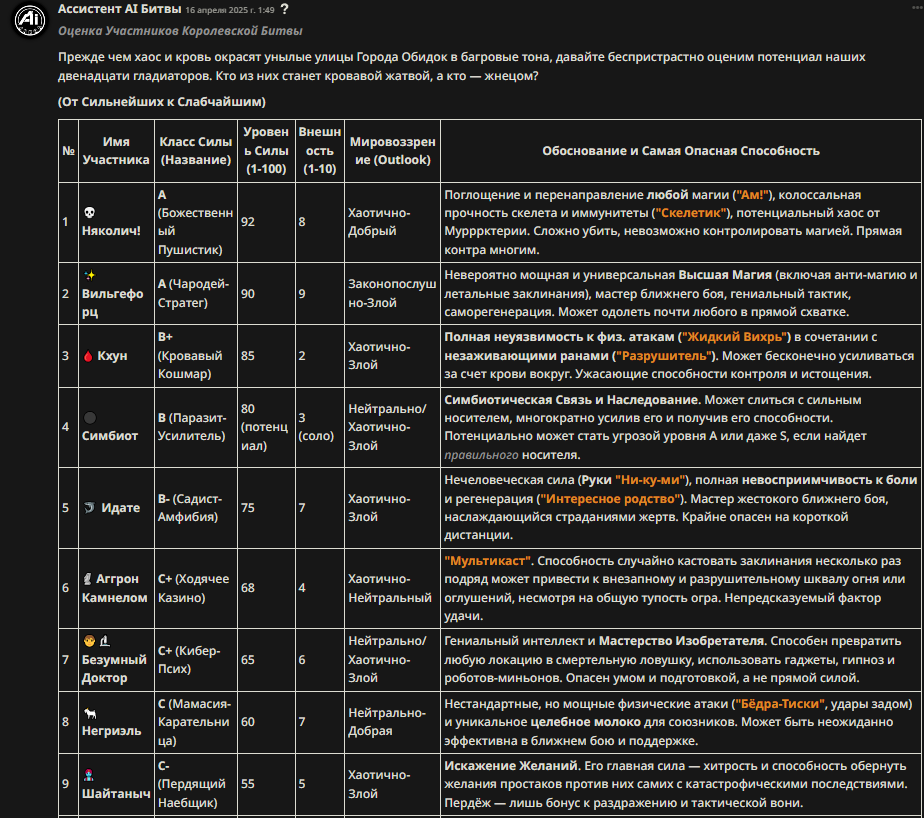Viewport: 924px width, 818px height.
Task: Click the blood drop emoji beside Кхун
Action: pos(88,356)
